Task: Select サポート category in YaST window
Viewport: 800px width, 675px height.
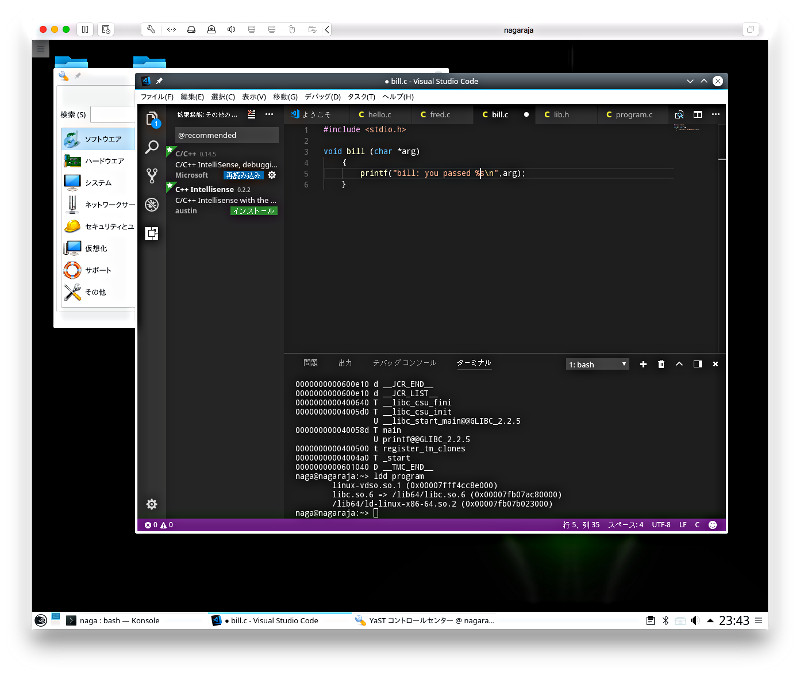Action: [98, 270]
